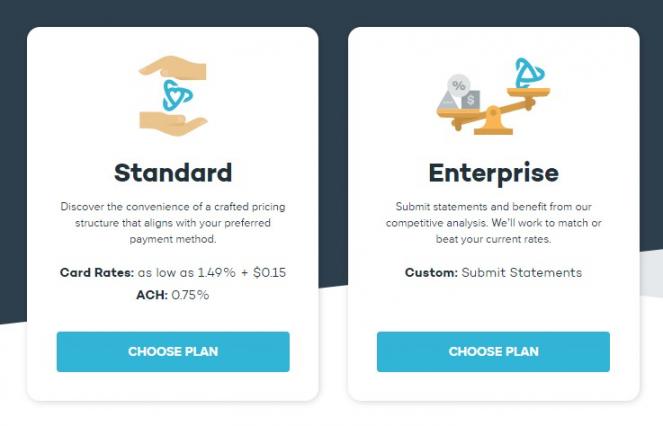
Task: Click the Custom: Submit Statements text
Action: tap(493, 272)
